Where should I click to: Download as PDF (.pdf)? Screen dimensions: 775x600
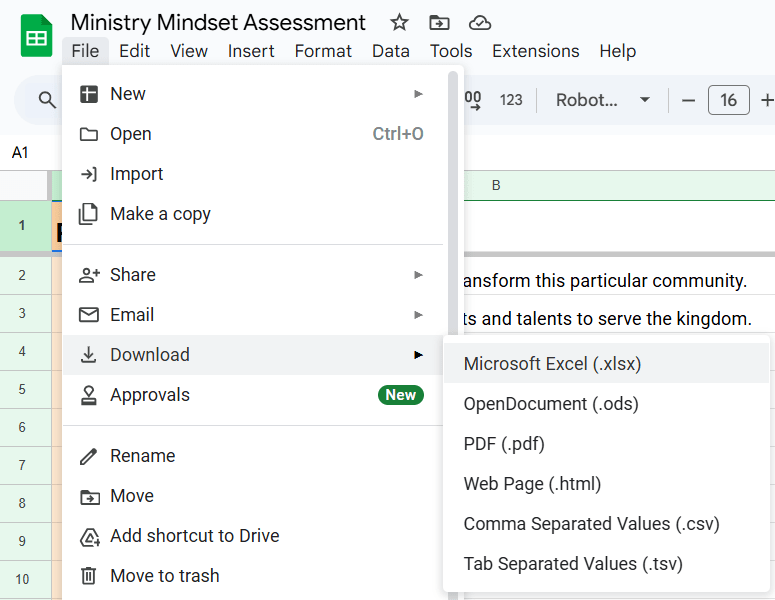point(504,444)
